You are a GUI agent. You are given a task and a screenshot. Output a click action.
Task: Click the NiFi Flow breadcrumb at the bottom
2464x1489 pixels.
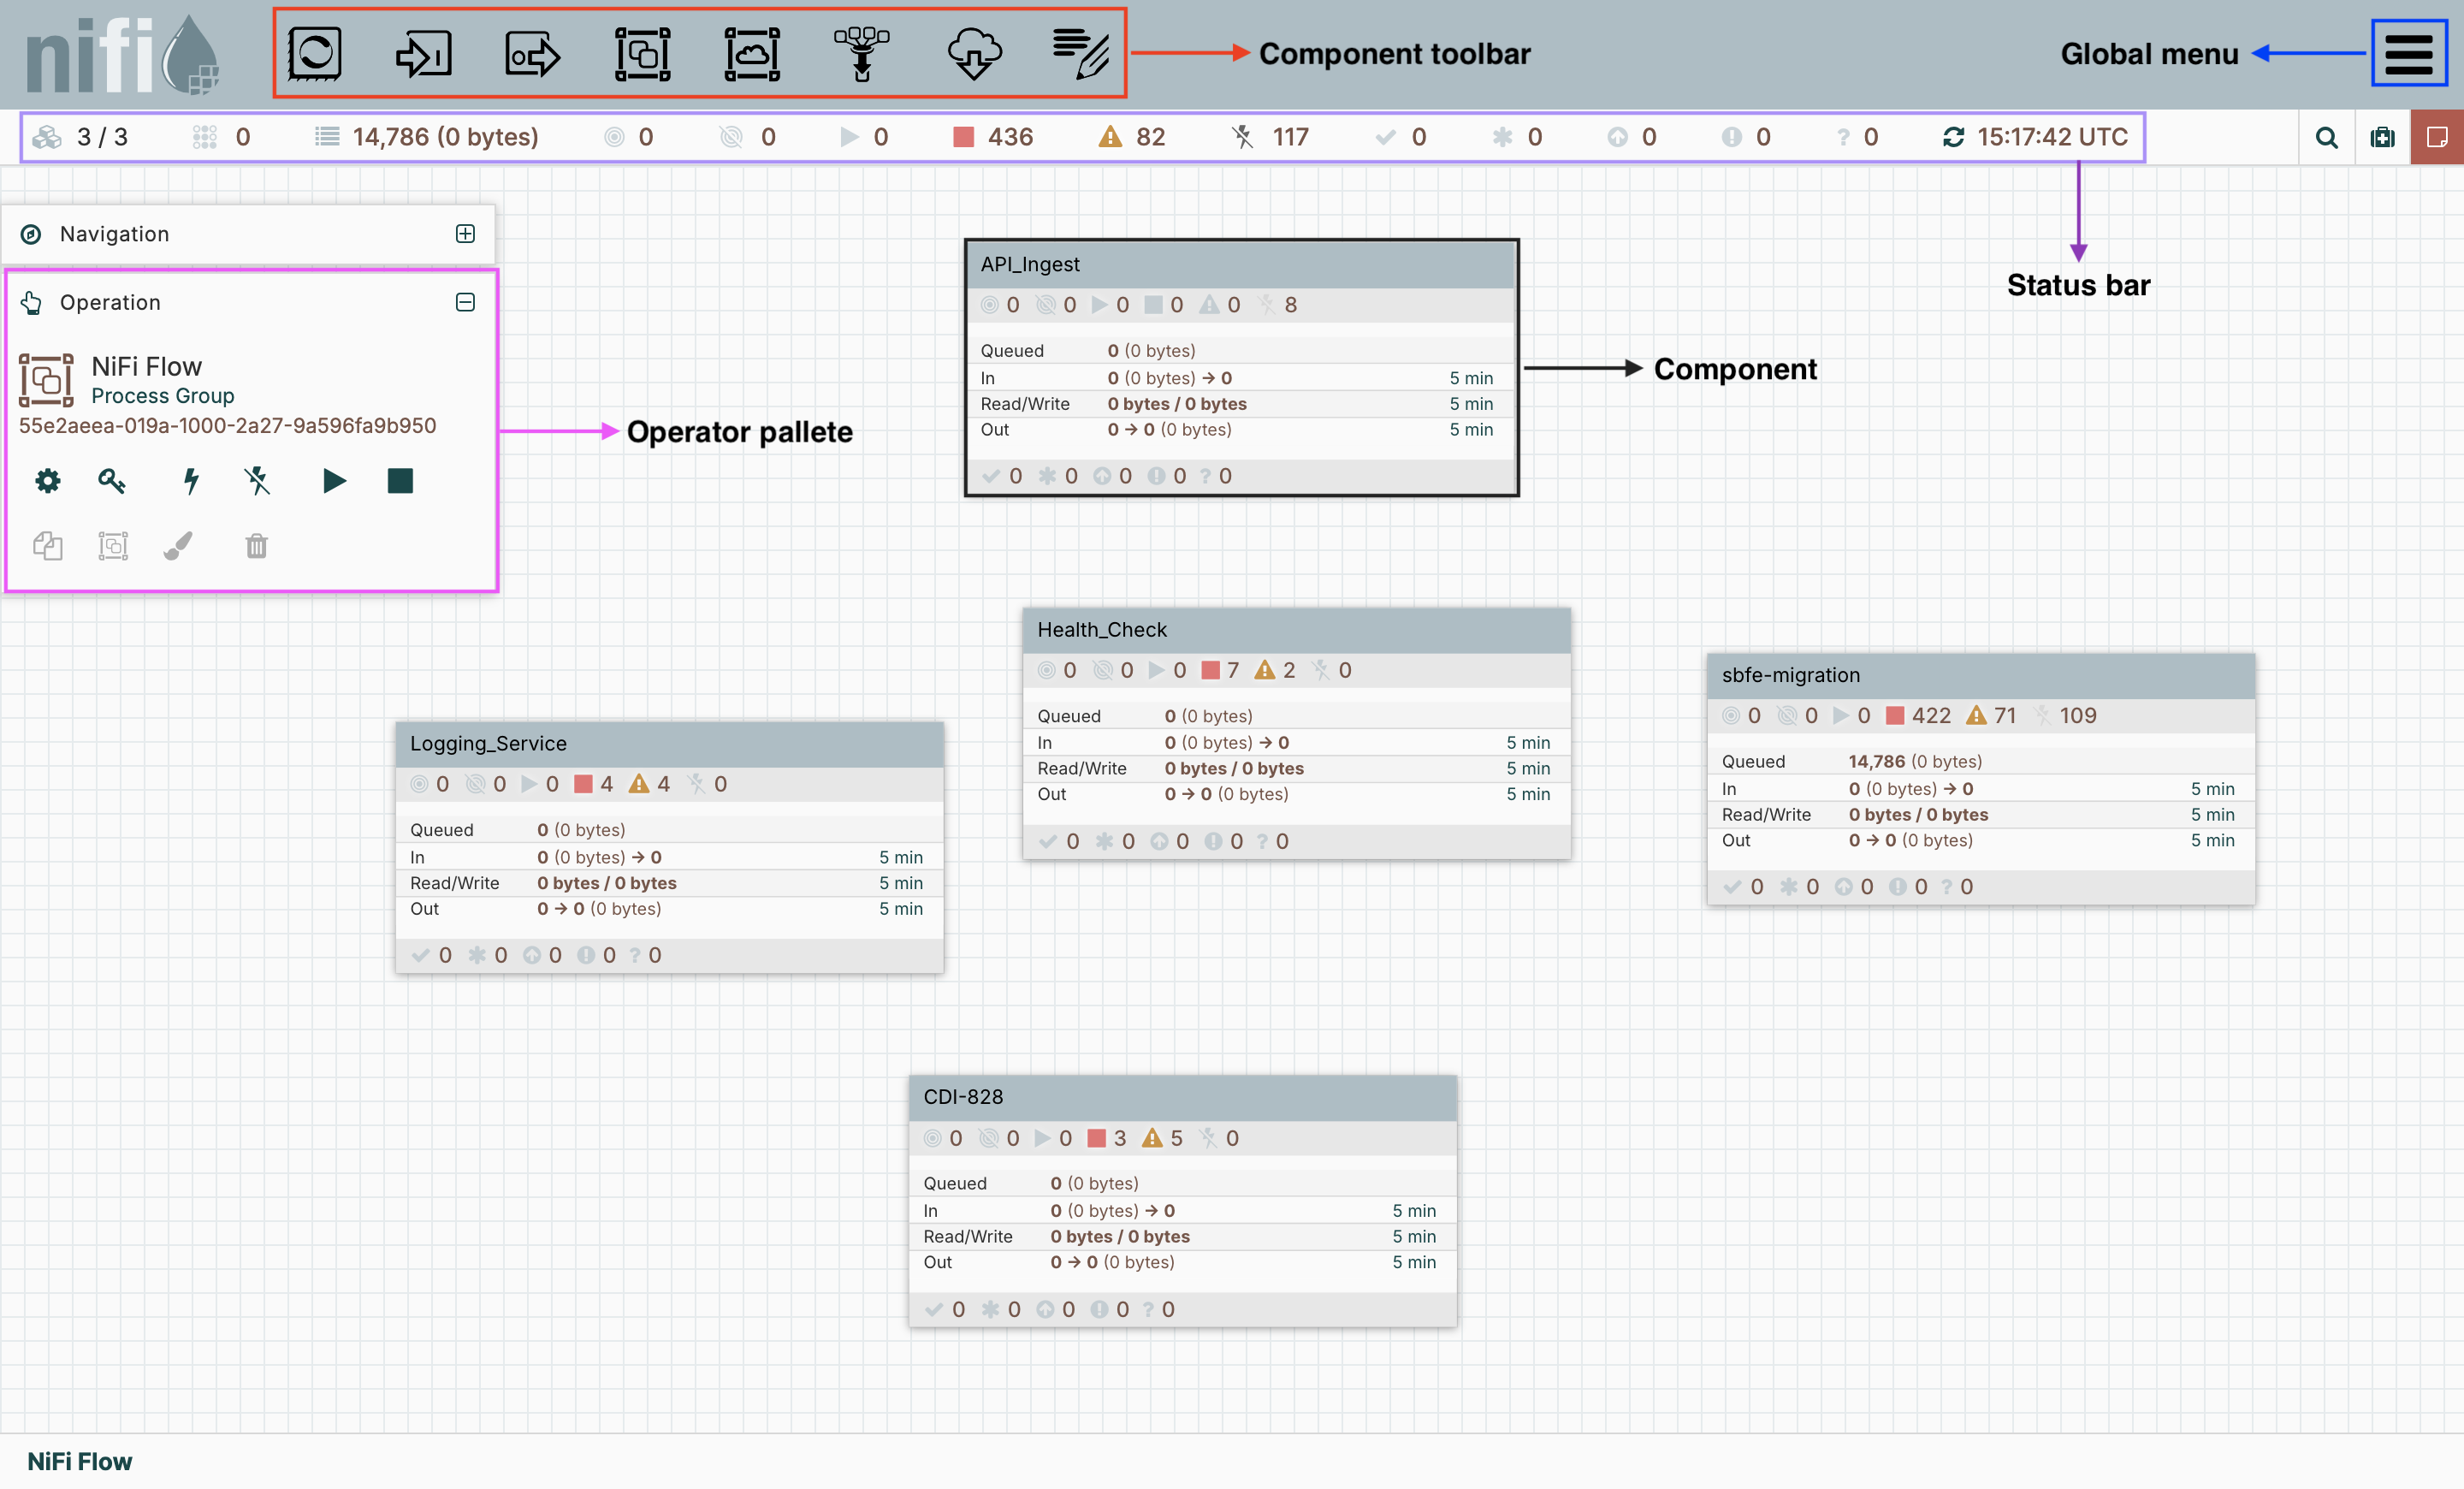(79, 1461)
